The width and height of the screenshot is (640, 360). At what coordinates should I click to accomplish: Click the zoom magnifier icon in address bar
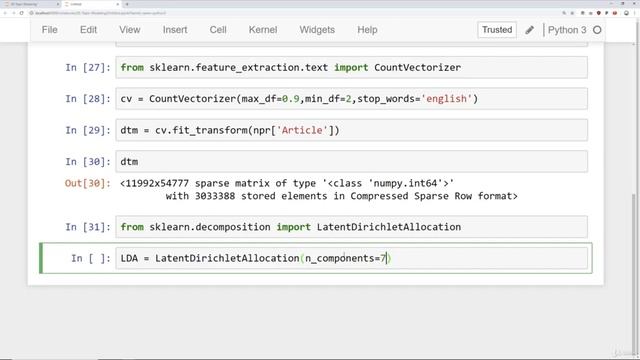click(x=564, y=13)
